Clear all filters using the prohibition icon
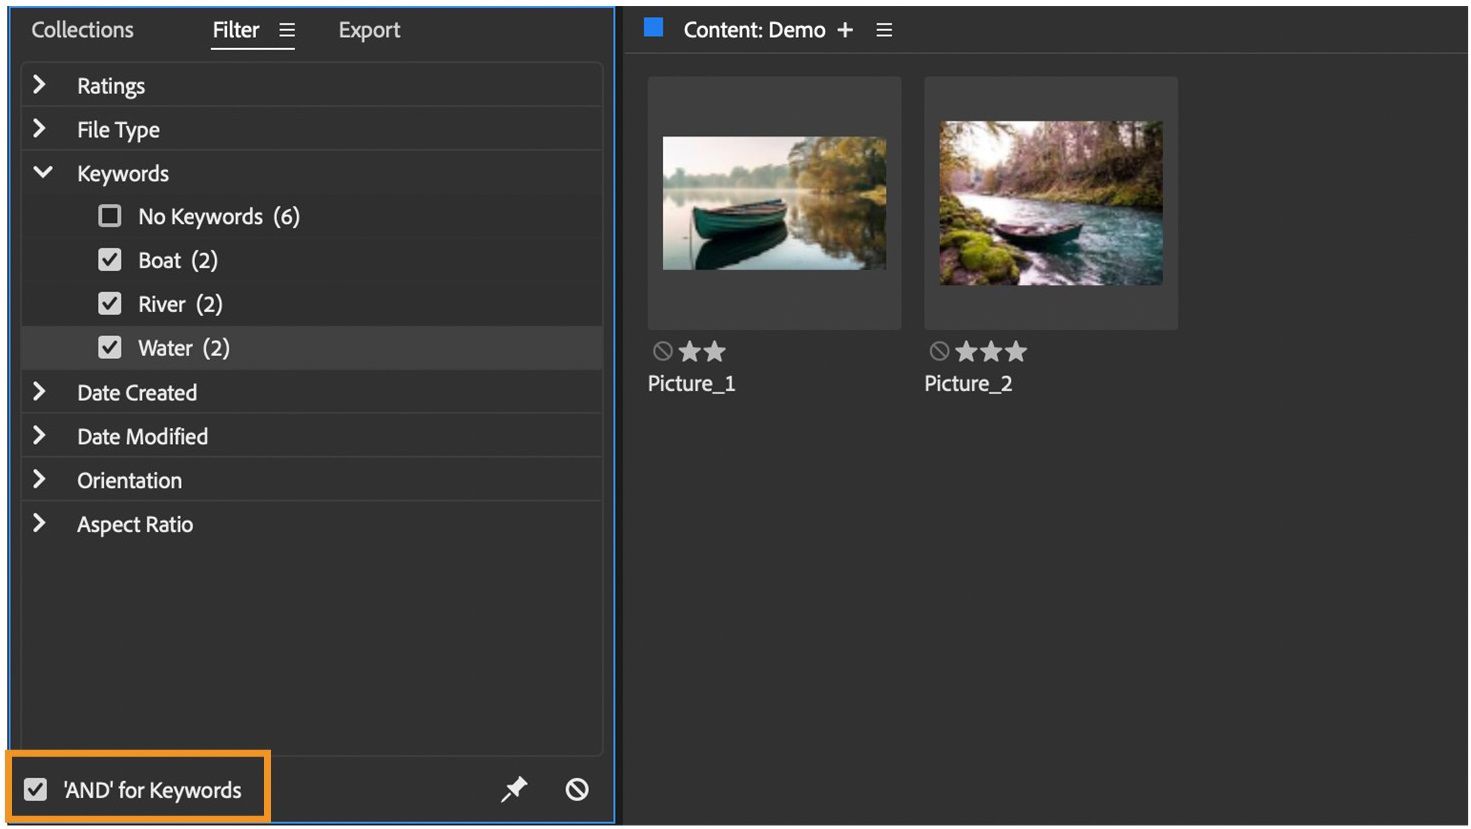The width and height of the screenshot is (1471, 829). (x=577, y=789)
